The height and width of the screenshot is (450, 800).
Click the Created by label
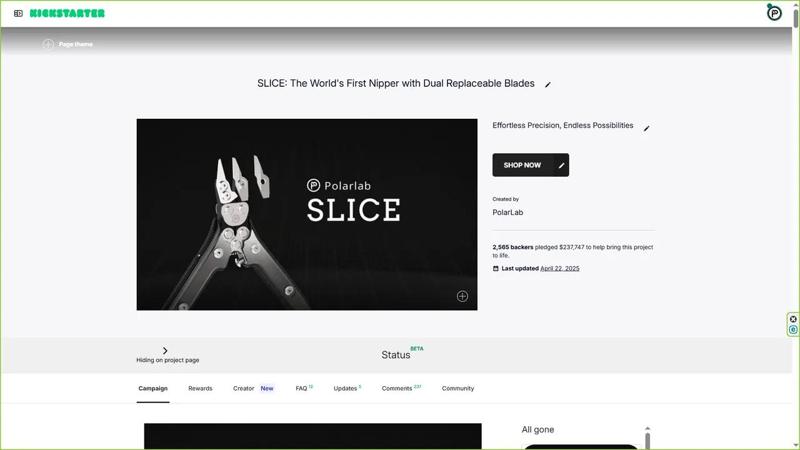506,199
